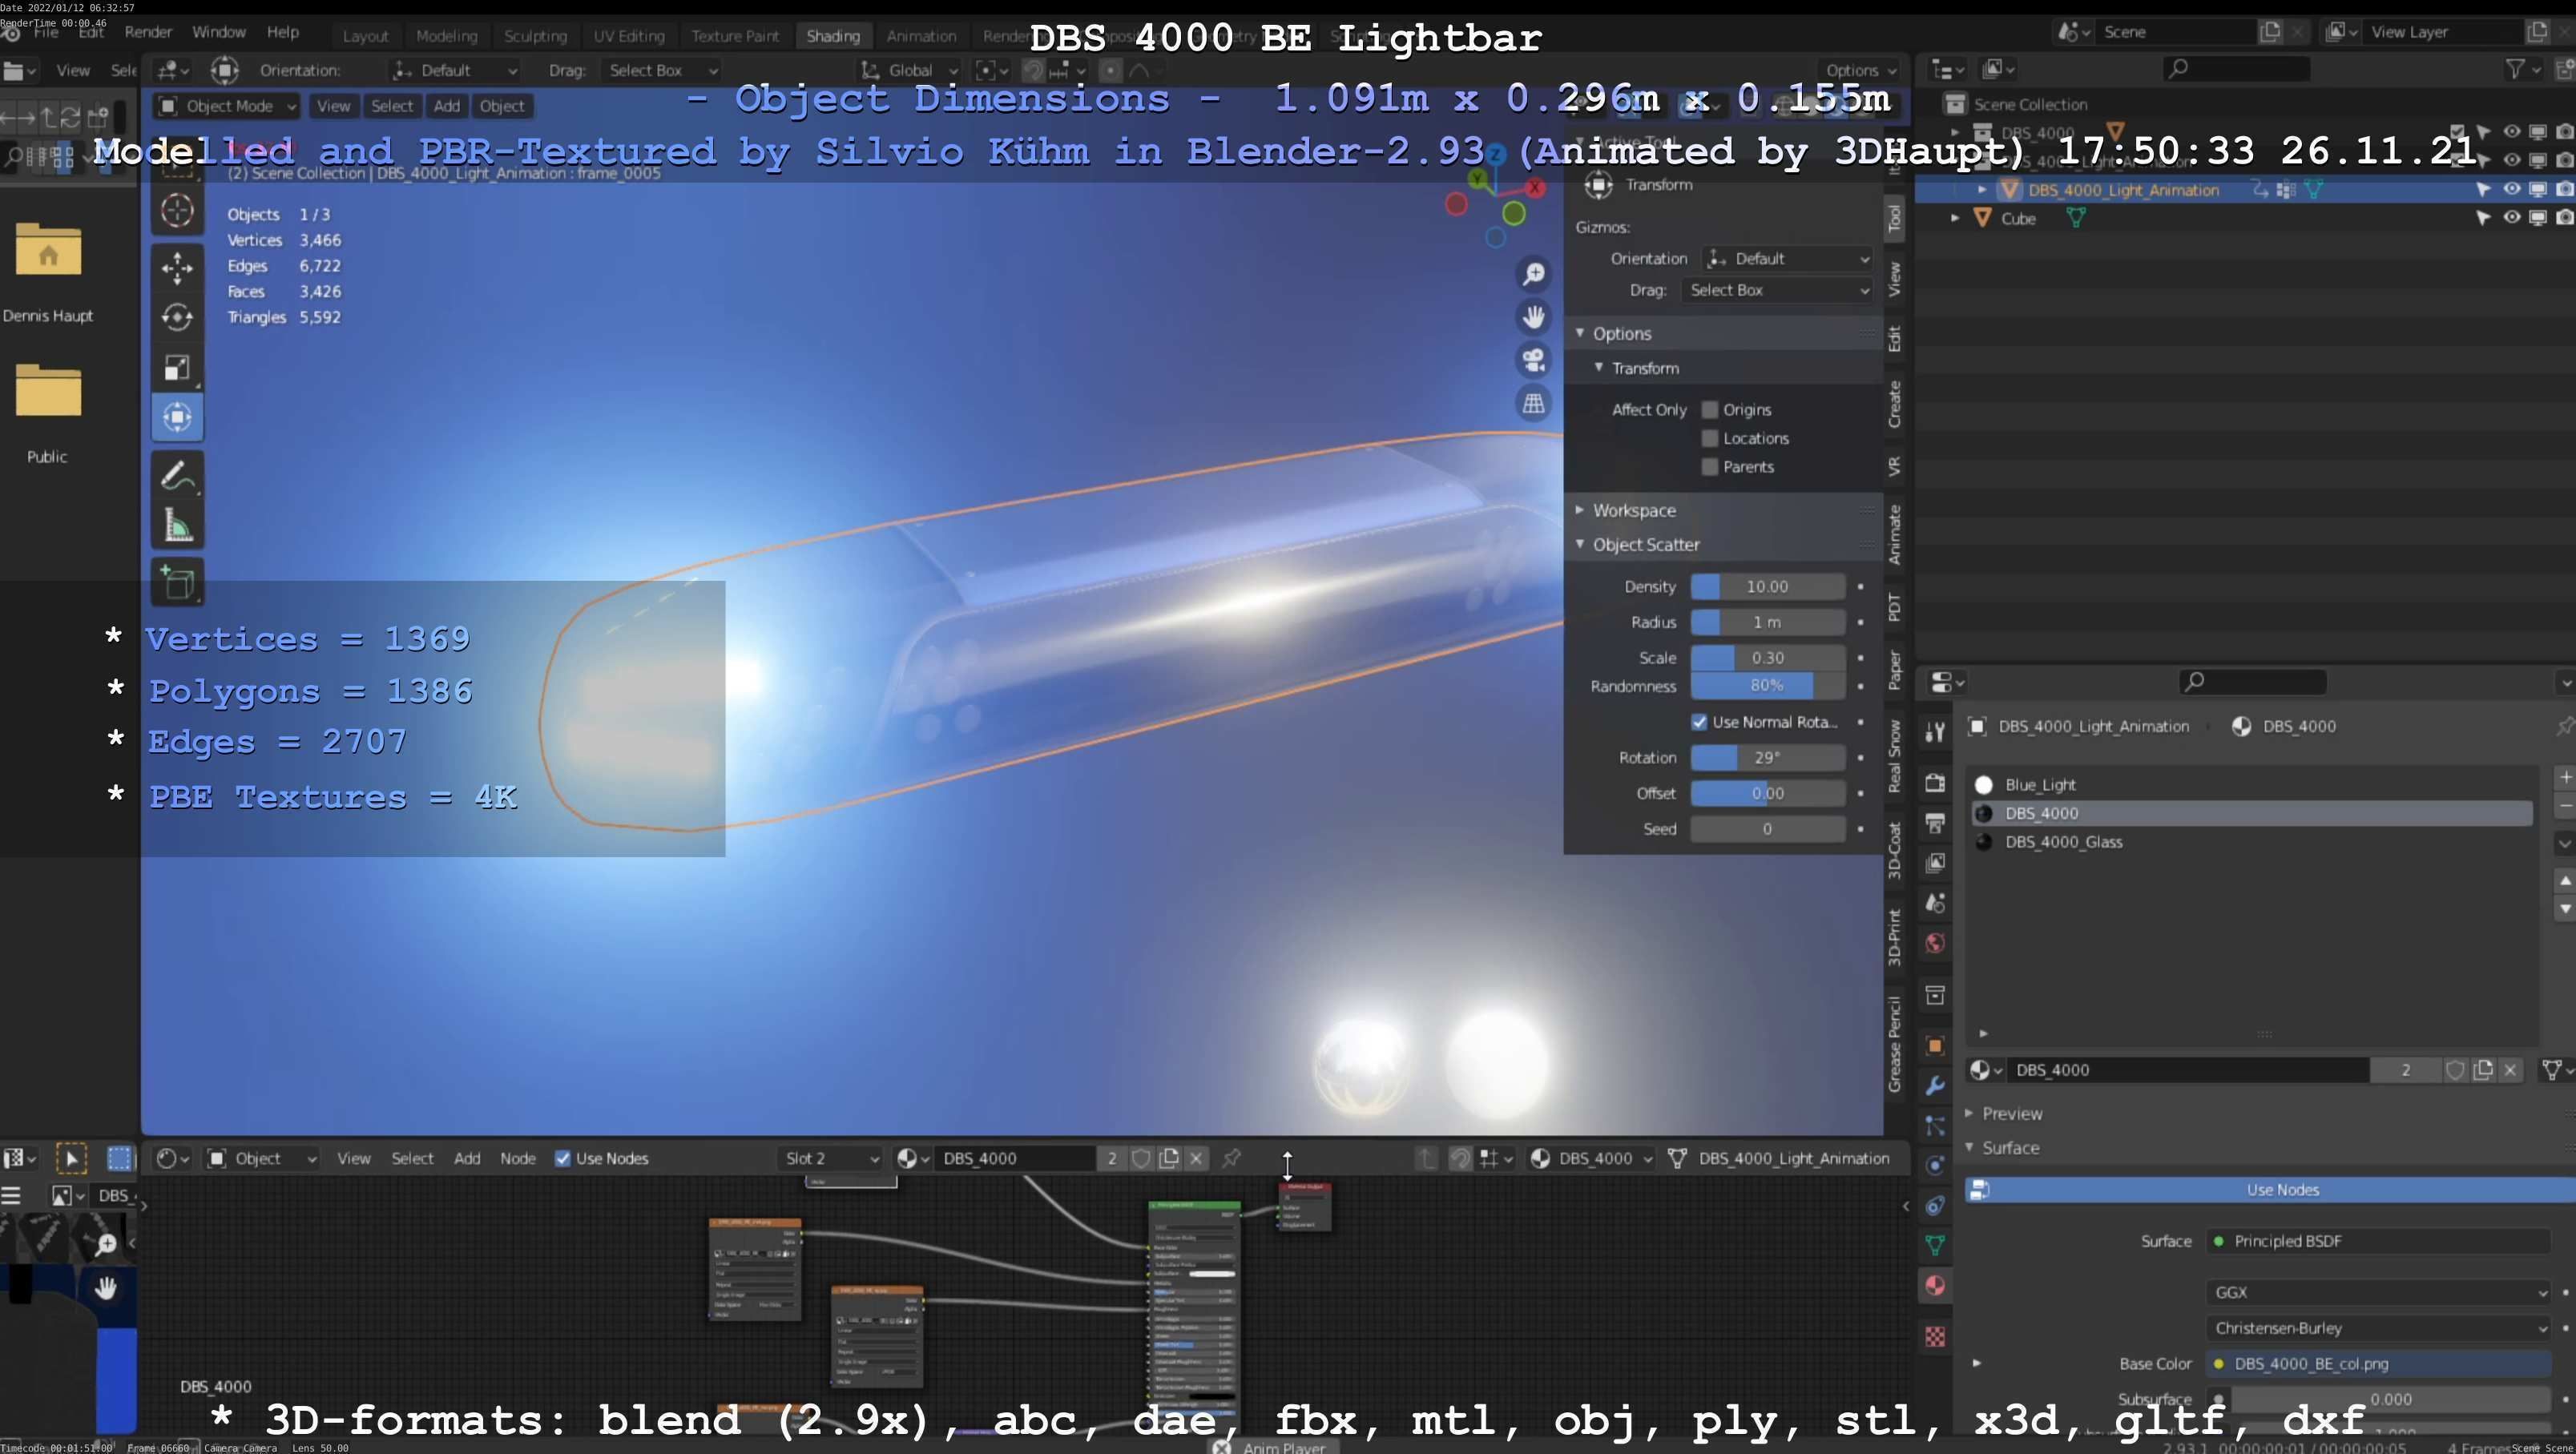Uncheck Use Normal Rotation checkbox
This screenshot has width=2576, height=1454.
coord(1699,722)
